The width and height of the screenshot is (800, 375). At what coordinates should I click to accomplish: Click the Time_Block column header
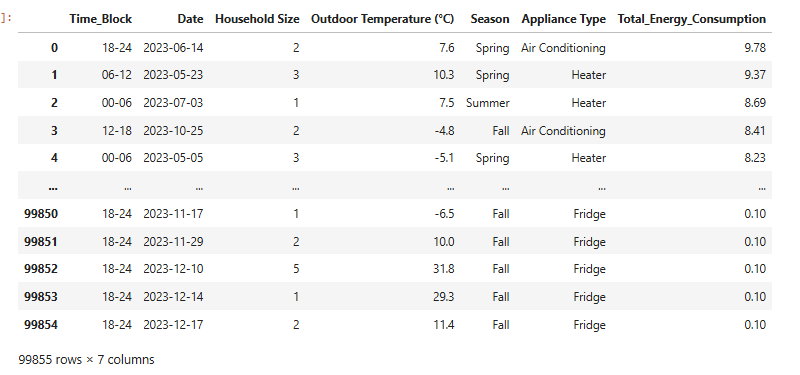click(x=101, y=19)
